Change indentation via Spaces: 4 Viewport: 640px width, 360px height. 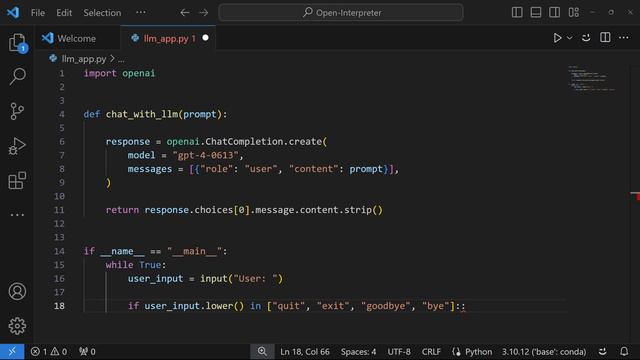(x=358, y=351)
